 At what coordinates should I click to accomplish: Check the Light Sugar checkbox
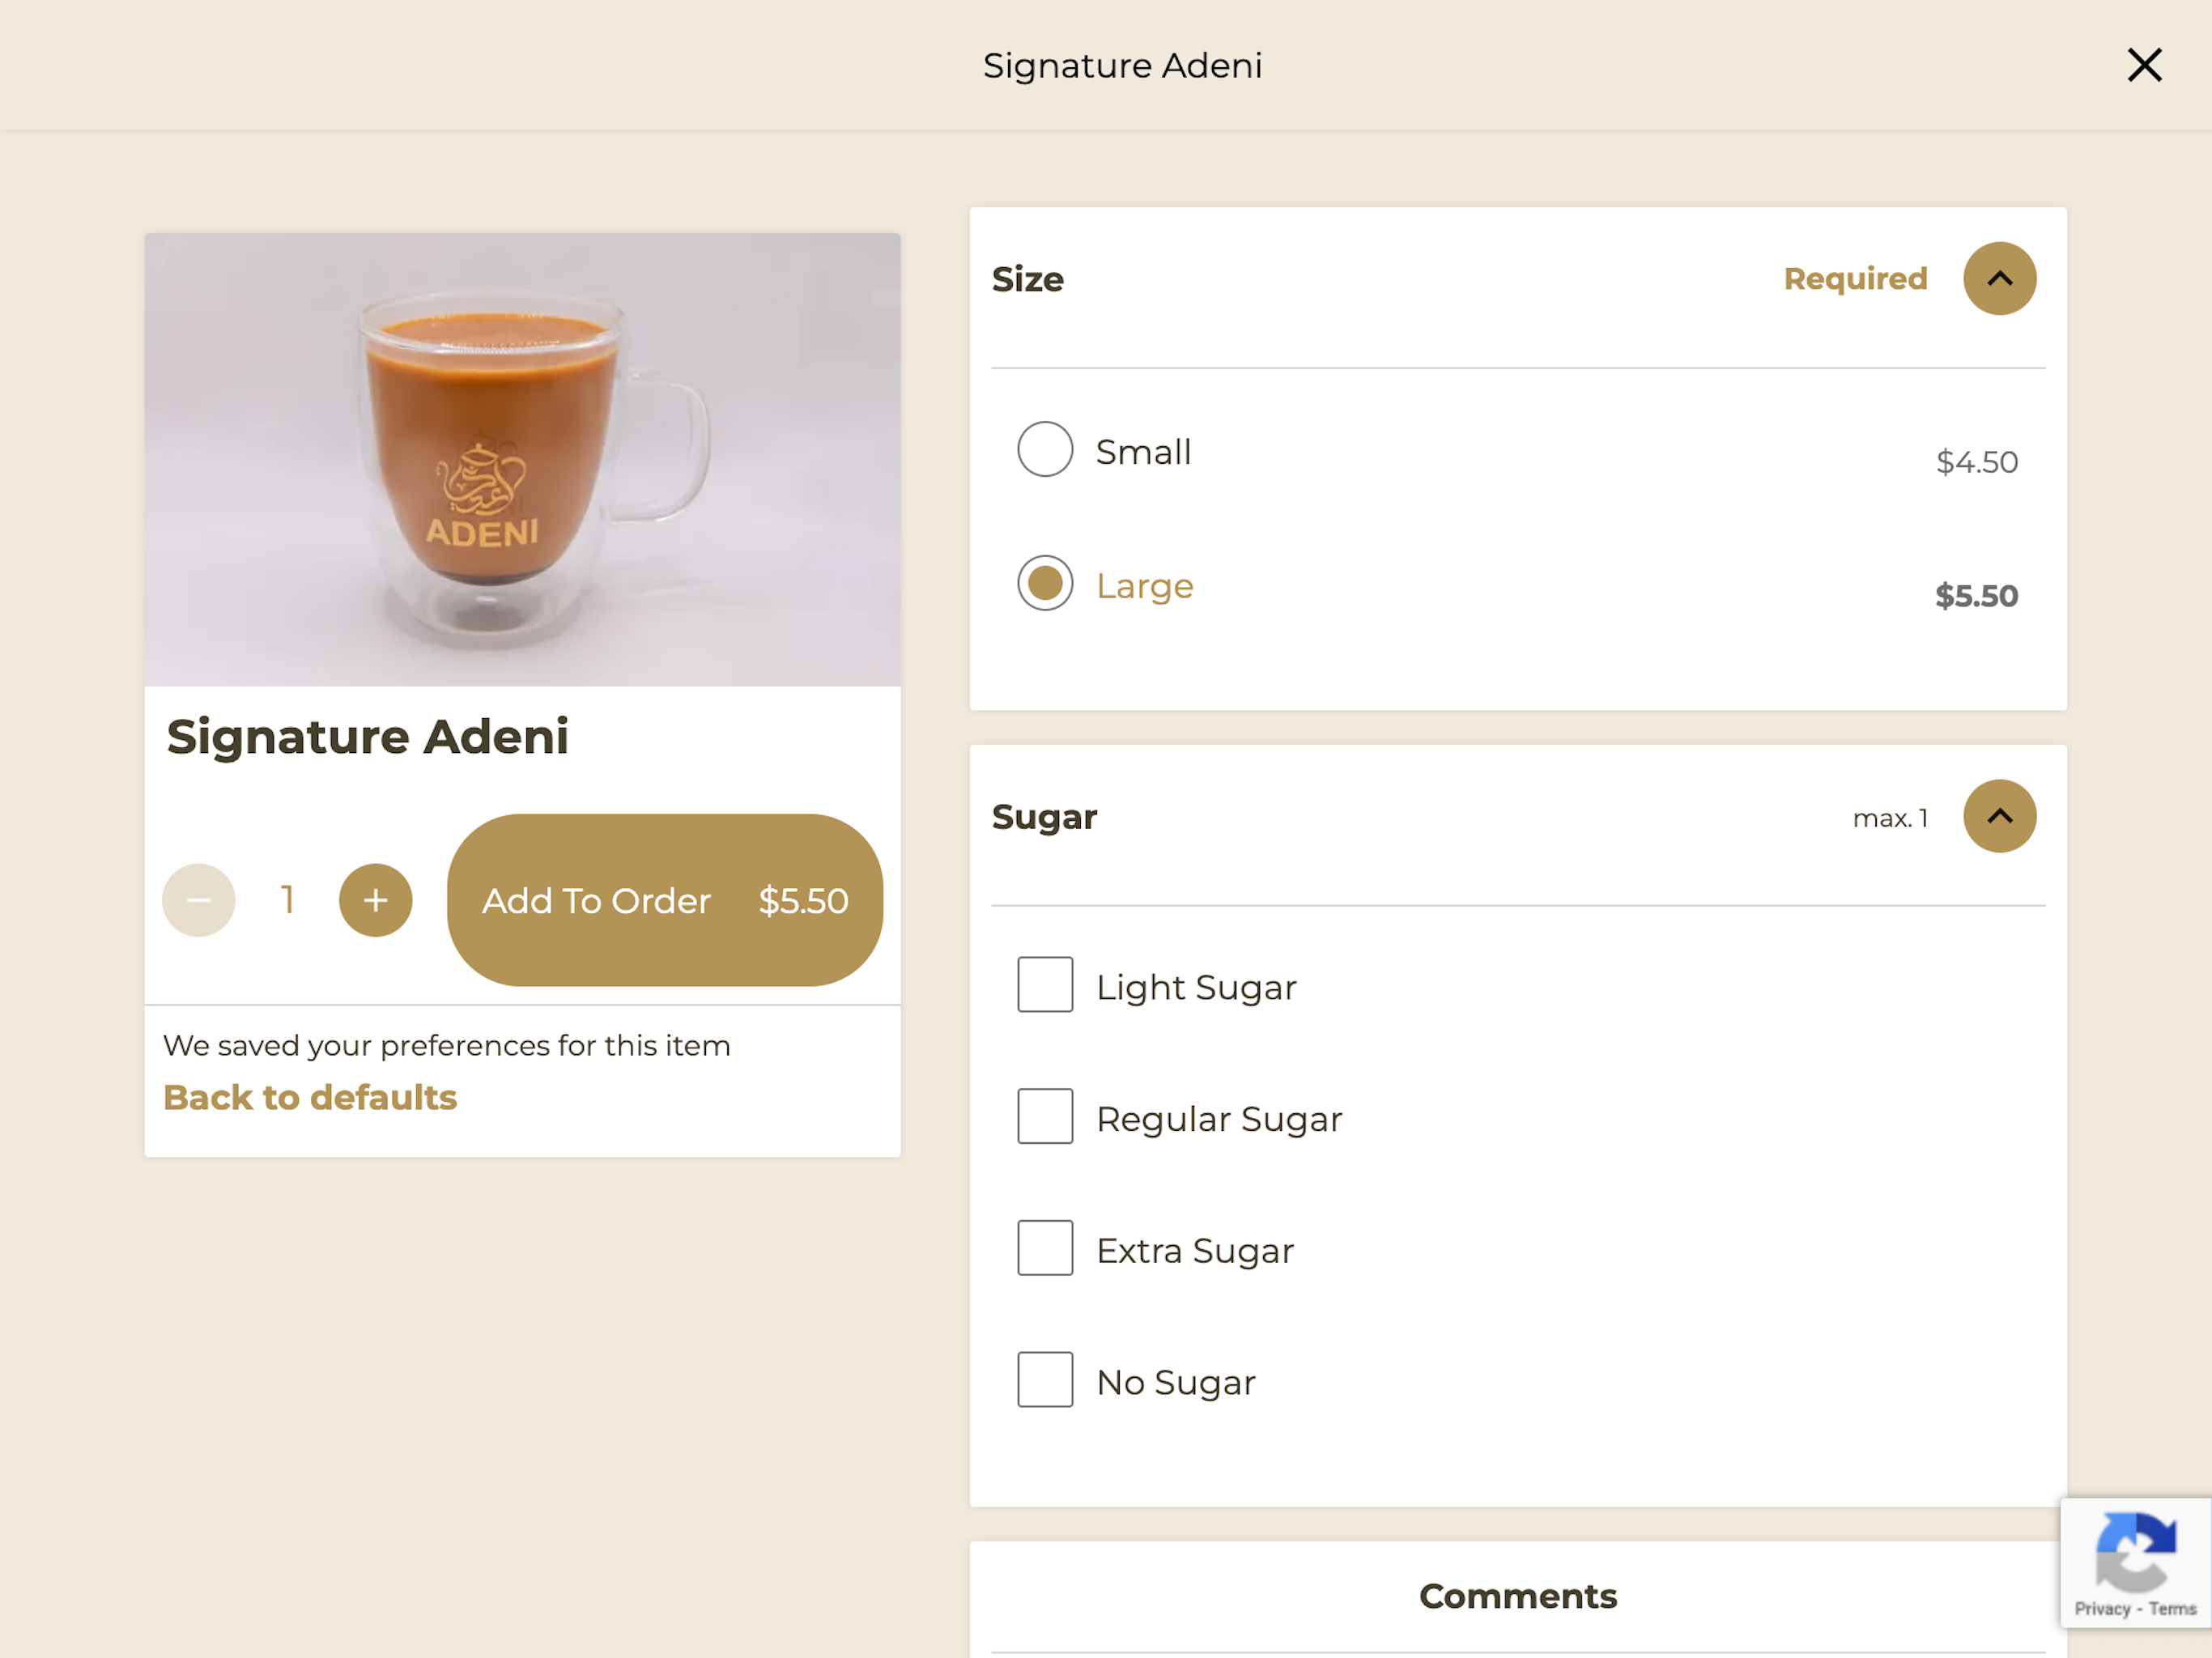1045,985
